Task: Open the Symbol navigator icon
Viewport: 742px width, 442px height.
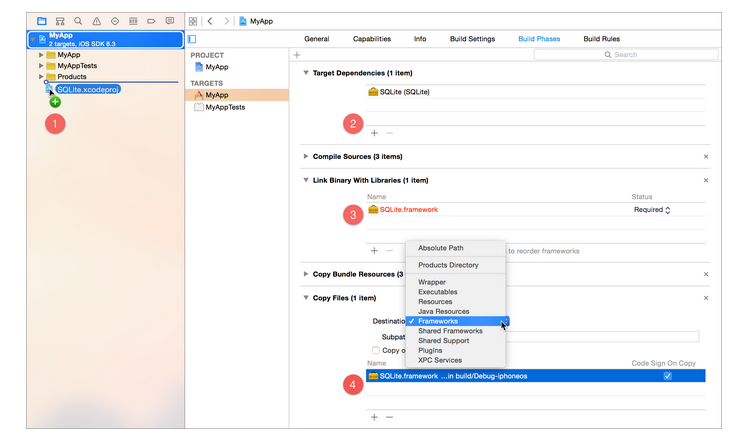Action: [x=60, y=21]
